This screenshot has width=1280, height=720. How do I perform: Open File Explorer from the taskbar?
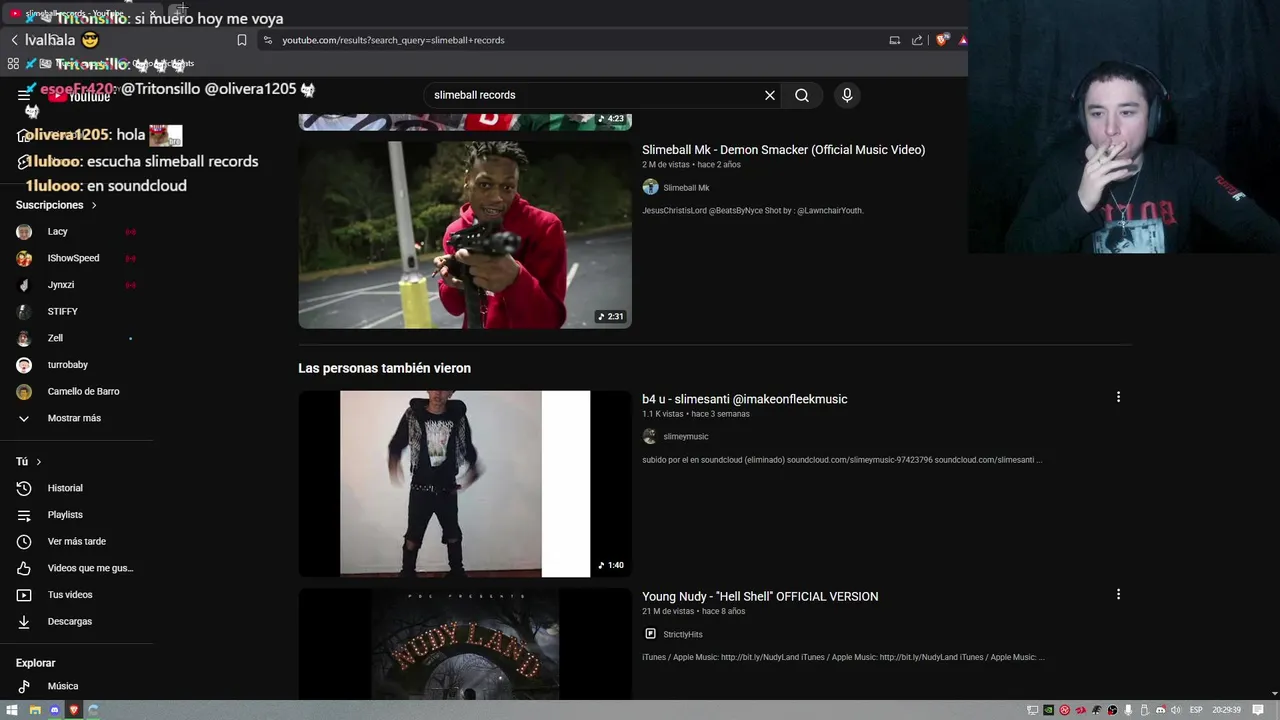point(34,710)
